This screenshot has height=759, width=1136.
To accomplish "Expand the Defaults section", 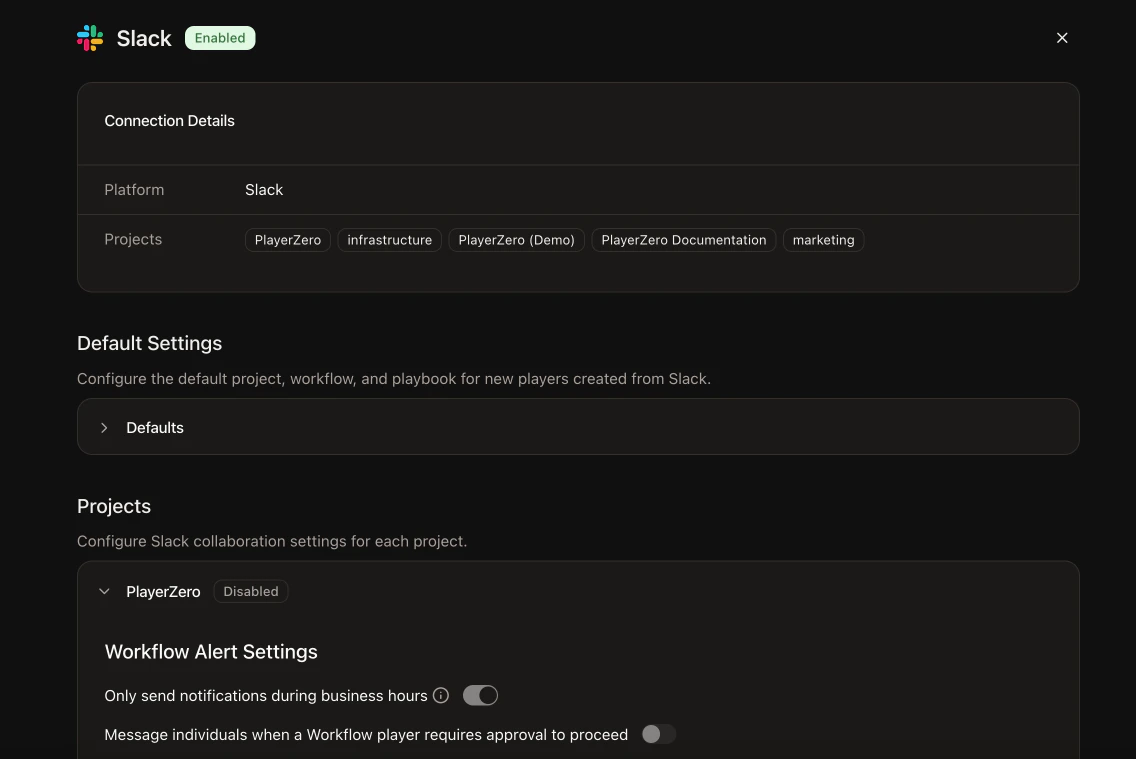I will pyautogui.click(x=155, y=427).
